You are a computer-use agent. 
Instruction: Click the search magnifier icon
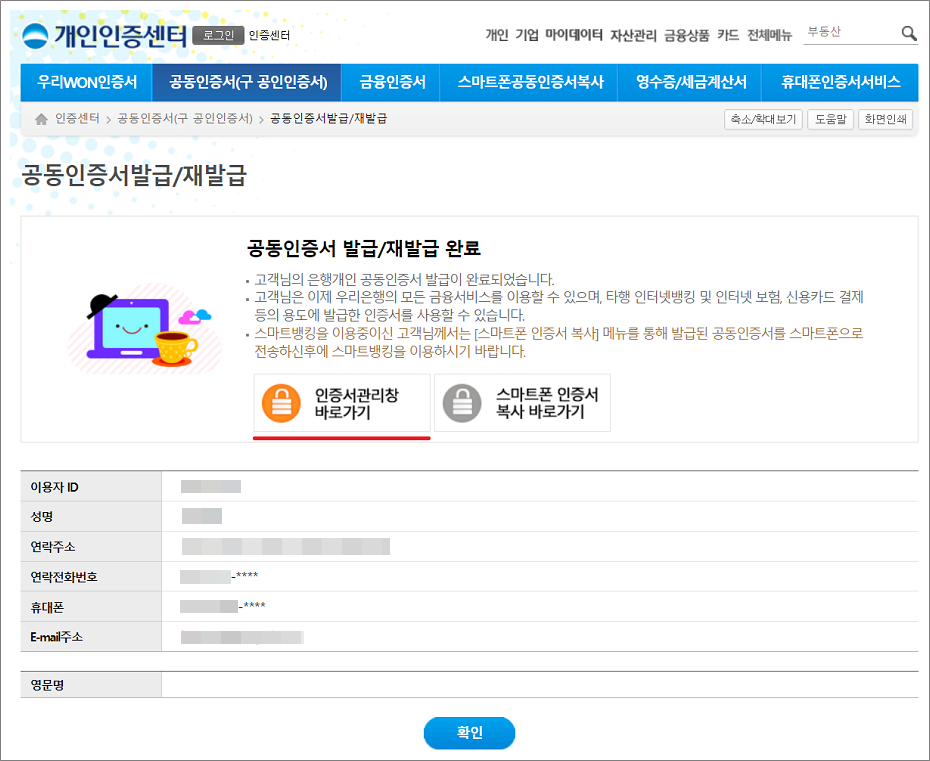pos(906,33)
